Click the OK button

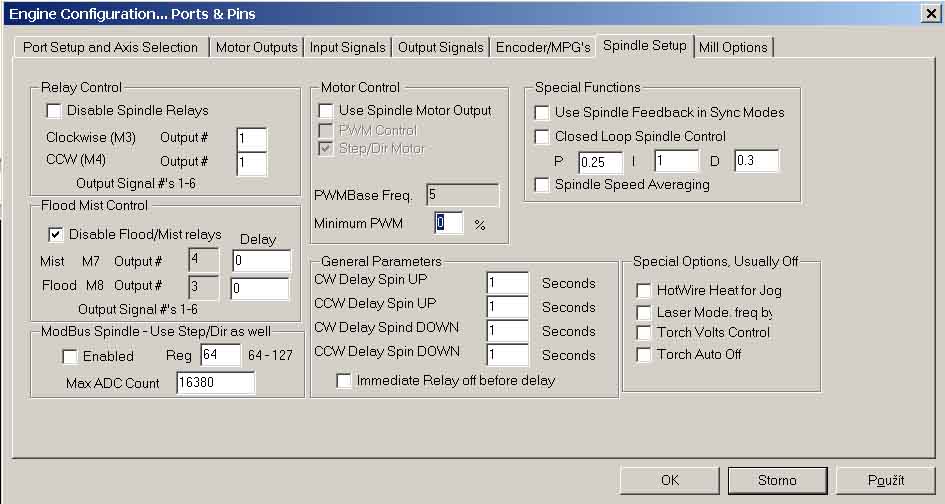669,480
